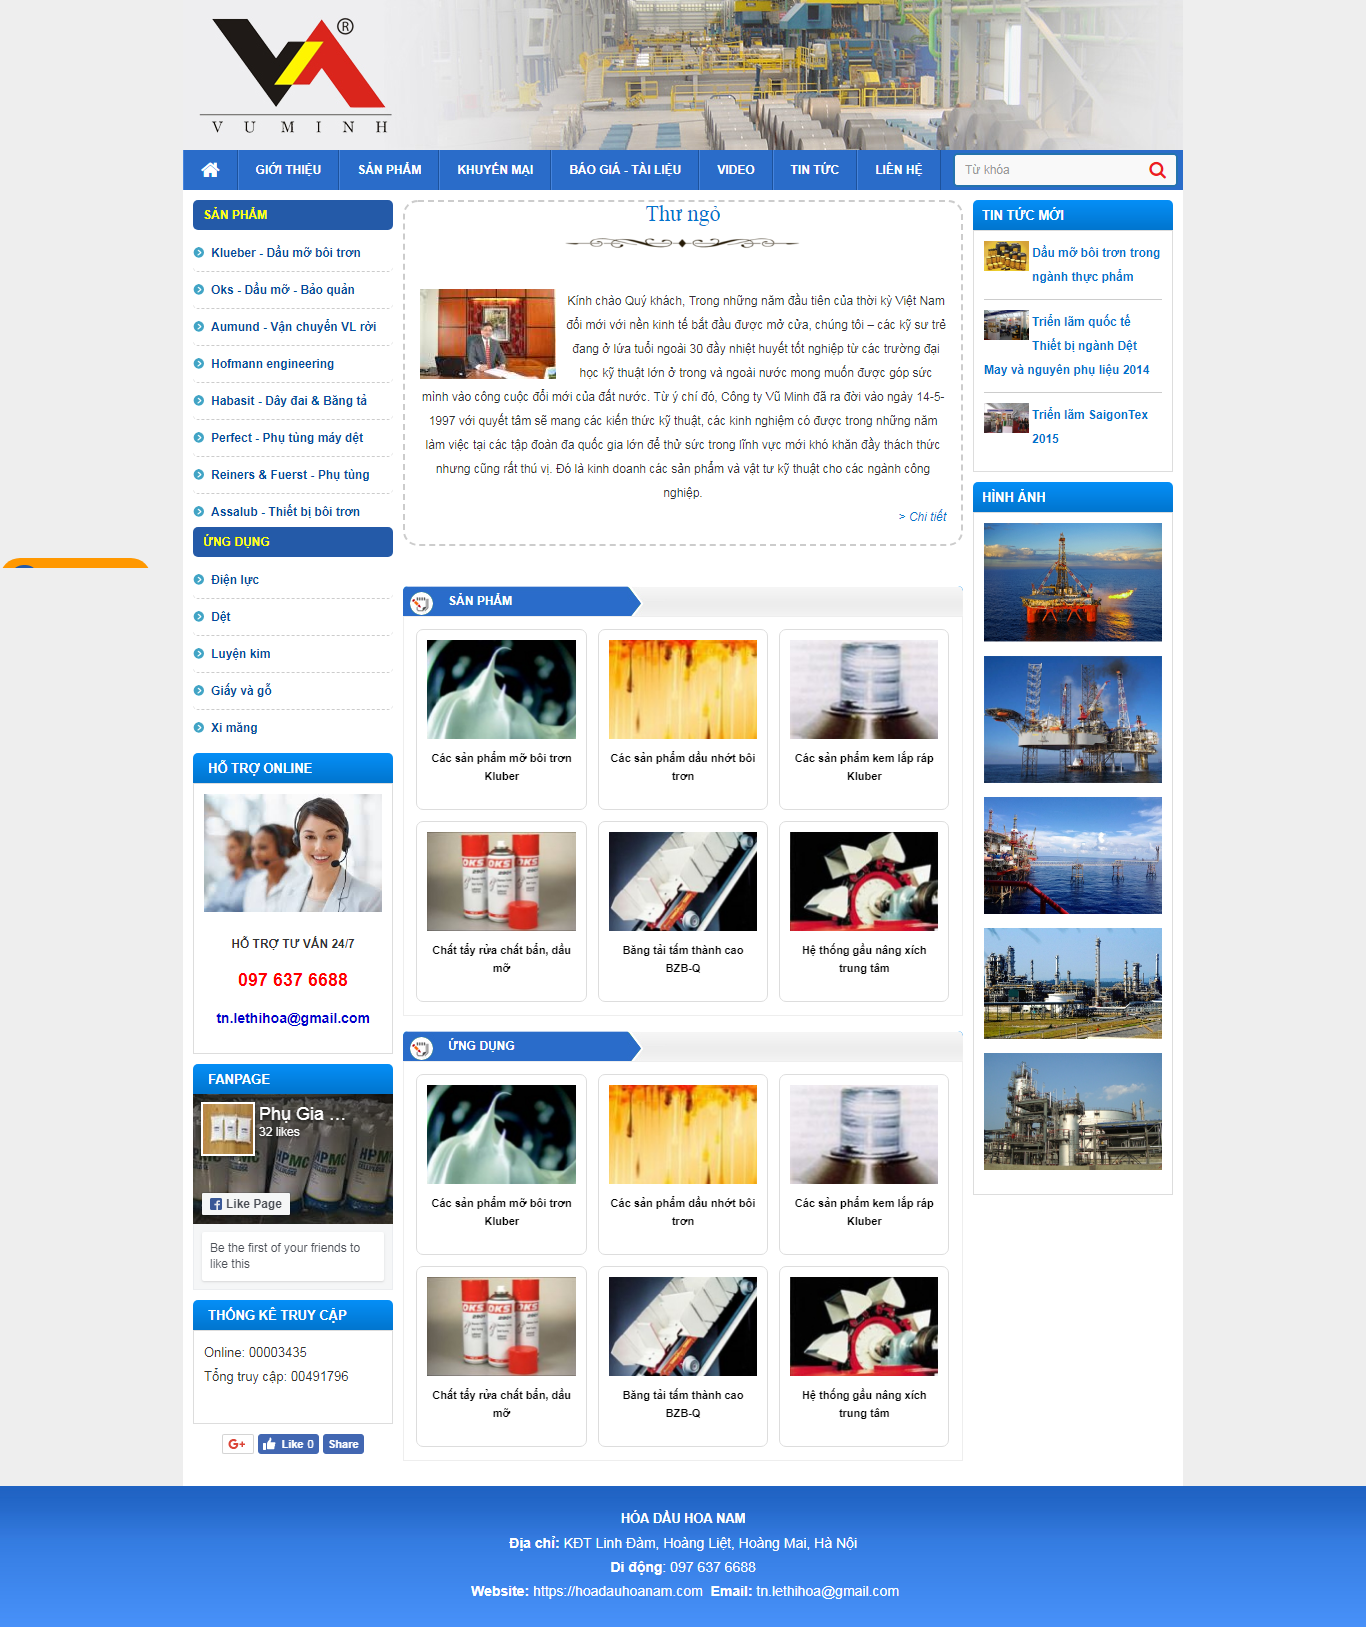Click the Từ khóa search field
1366x1627 pixels.
click(1050, 170)
